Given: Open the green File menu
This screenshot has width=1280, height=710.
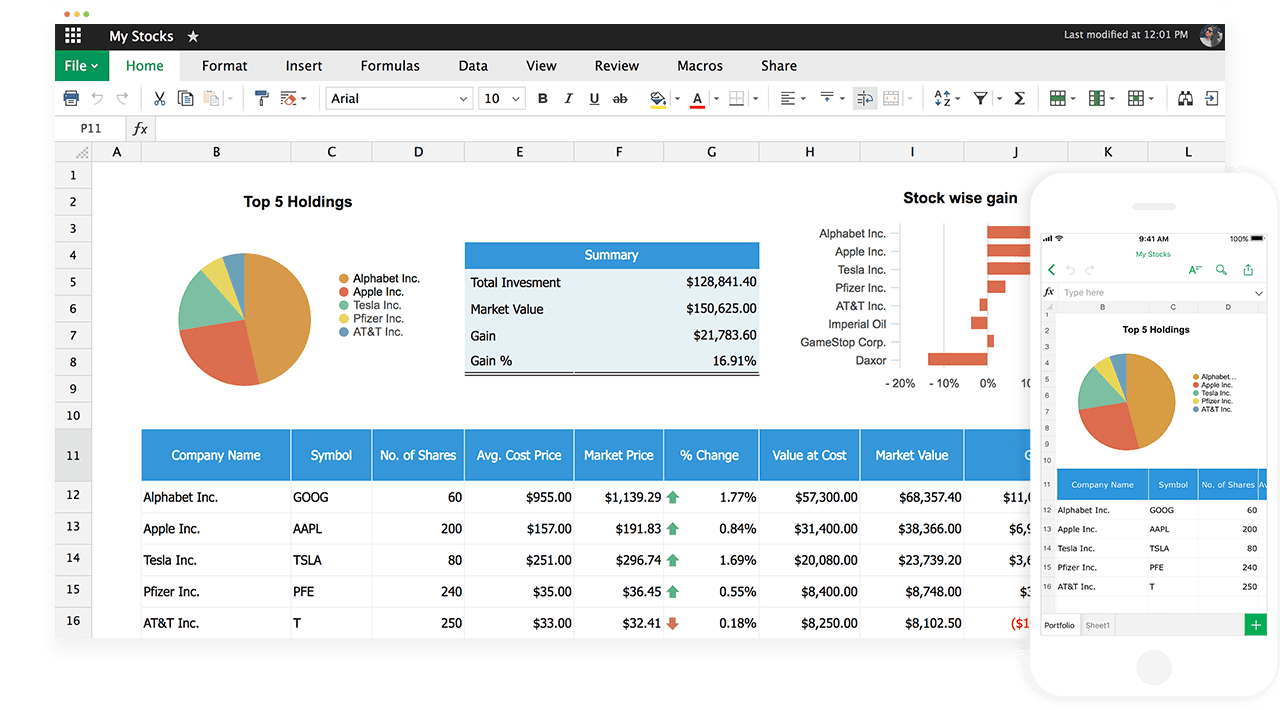Looking at the screenshot, I should (81, 66).
